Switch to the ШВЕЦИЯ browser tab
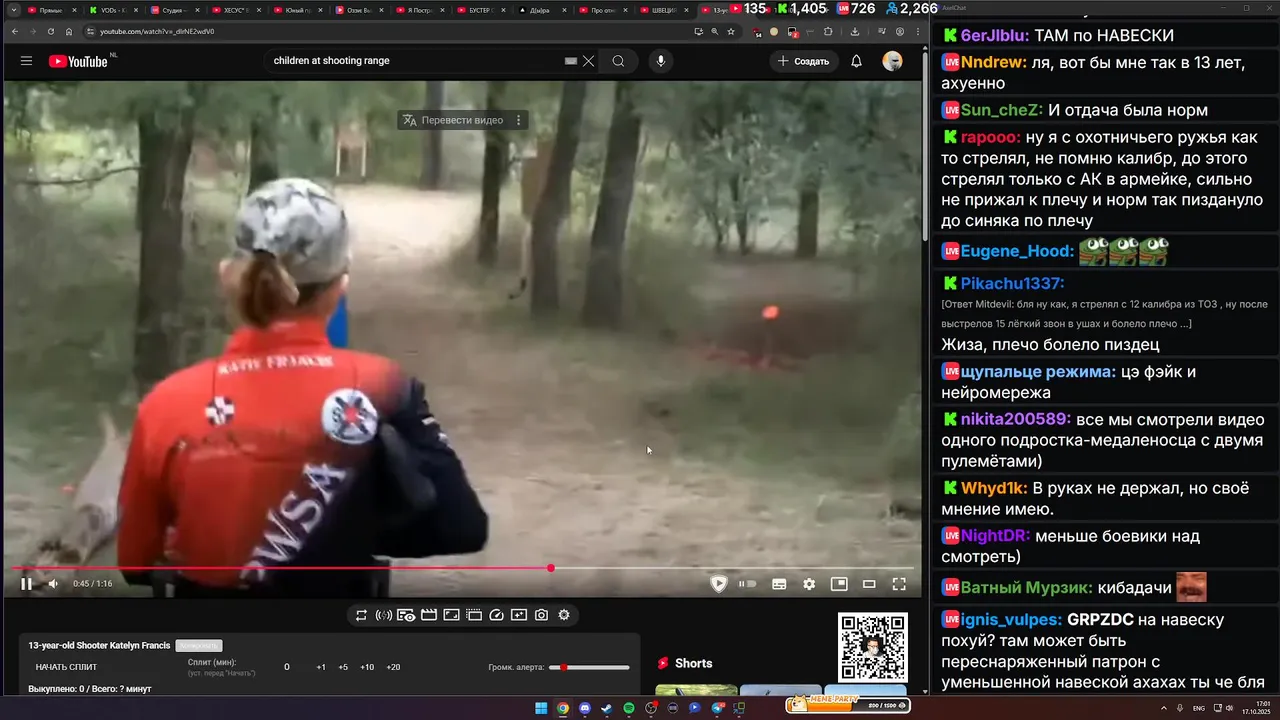The height and width of the screenshot is (720, 1280). click(x=664, y=9)
